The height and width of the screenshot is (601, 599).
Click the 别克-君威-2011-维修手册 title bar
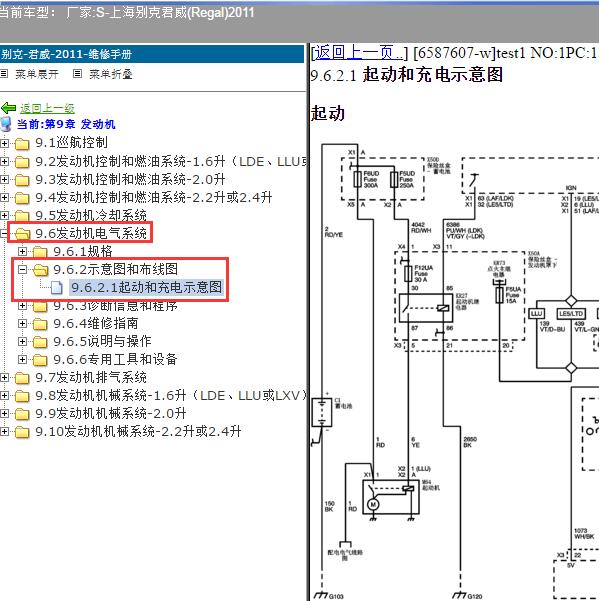pyautogui.click(x=152, y=54)
